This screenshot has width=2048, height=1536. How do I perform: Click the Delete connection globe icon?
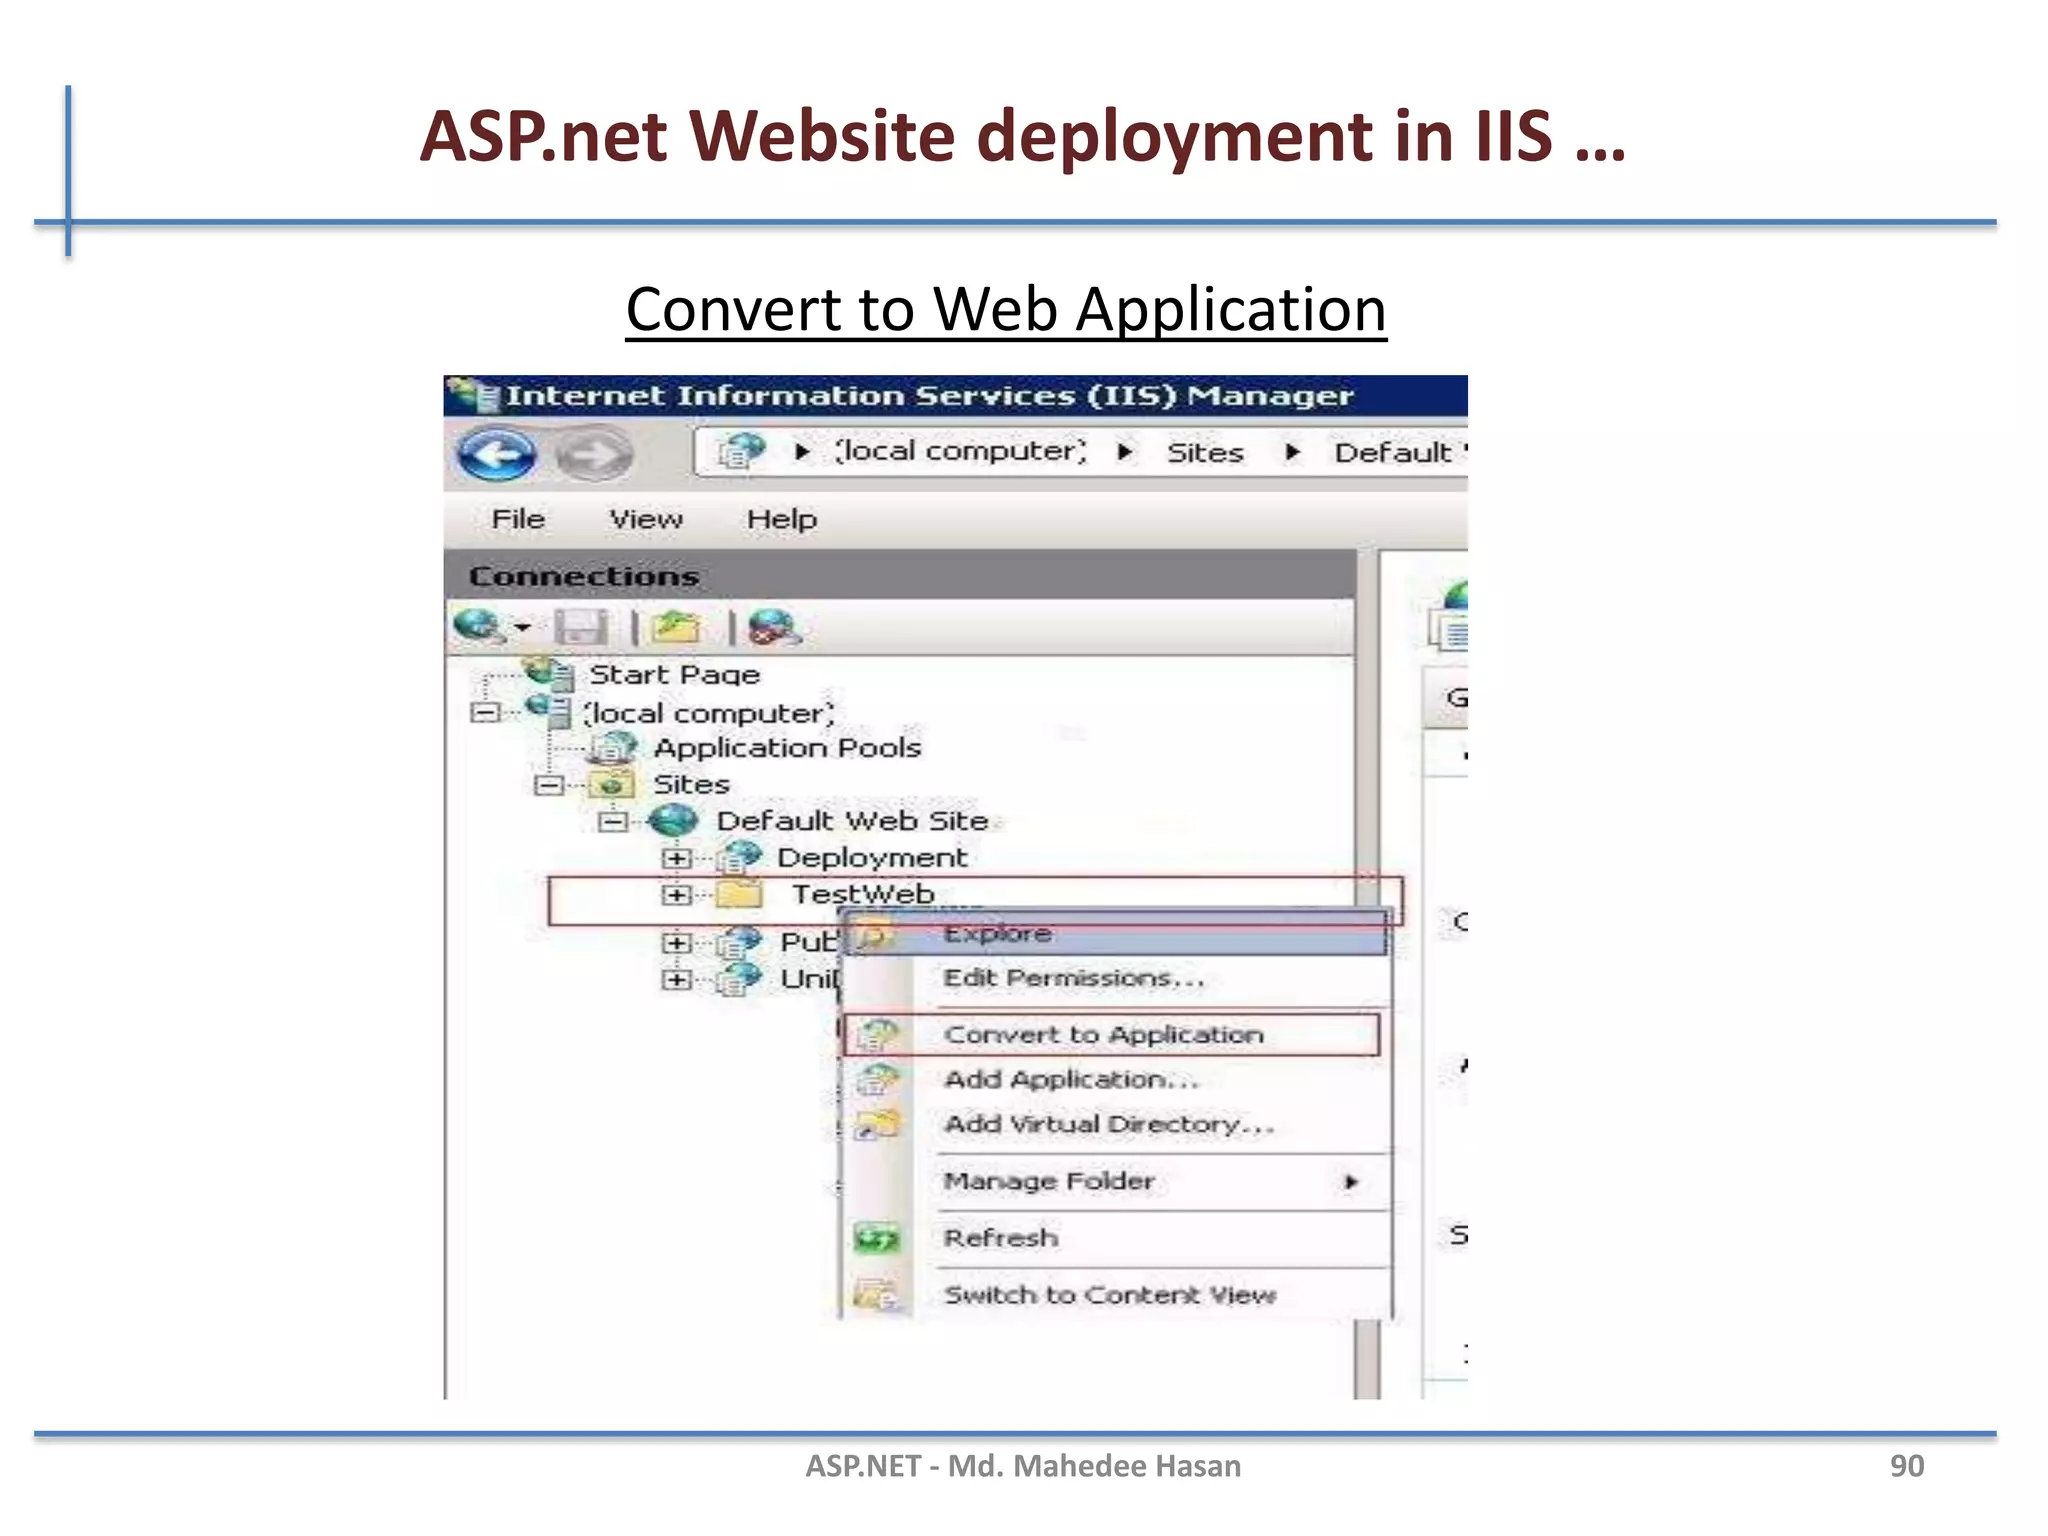773,628
